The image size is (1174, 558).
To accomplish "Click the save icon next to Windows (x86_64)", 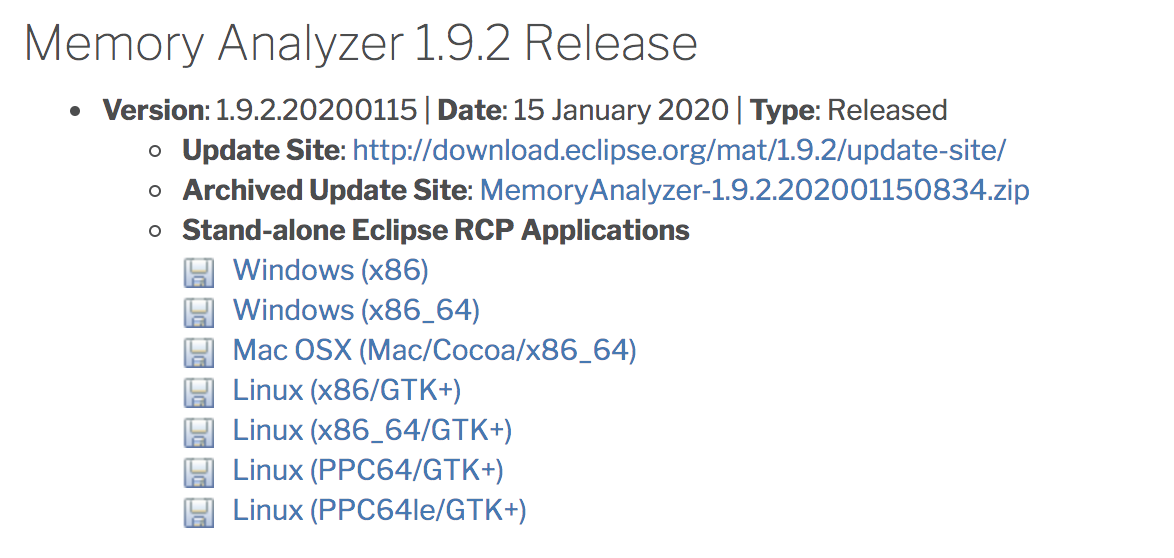I will pyautogui.click(x=198, y=313).
